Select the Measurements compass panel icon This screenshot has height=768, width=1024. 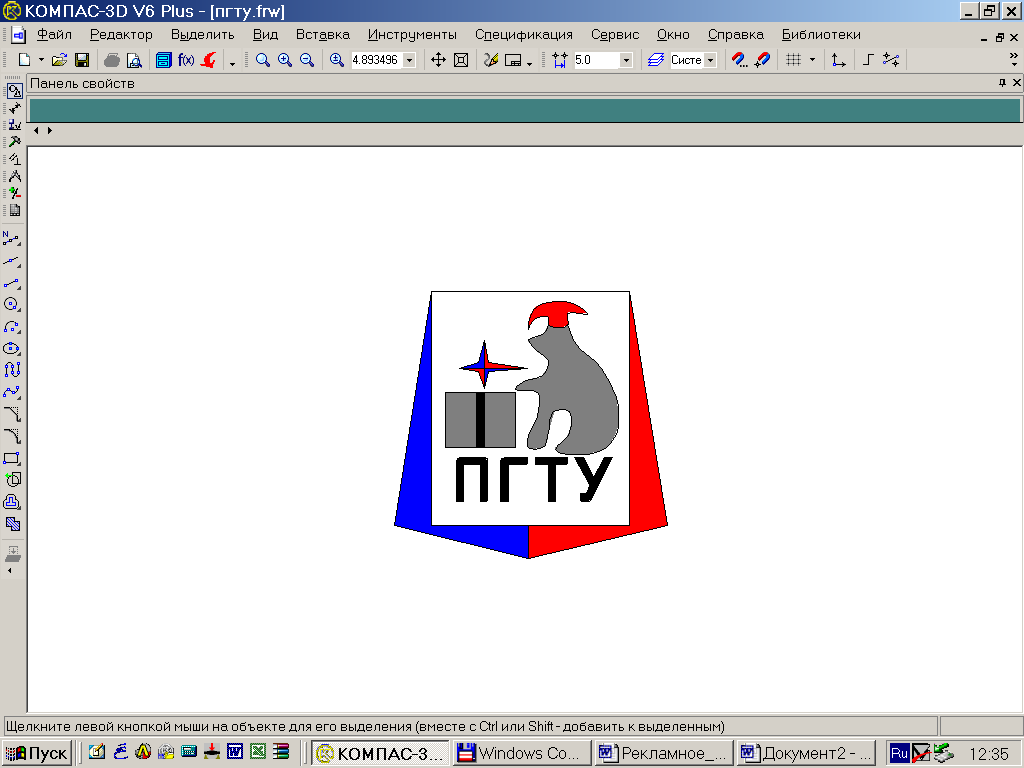[14, 176]
